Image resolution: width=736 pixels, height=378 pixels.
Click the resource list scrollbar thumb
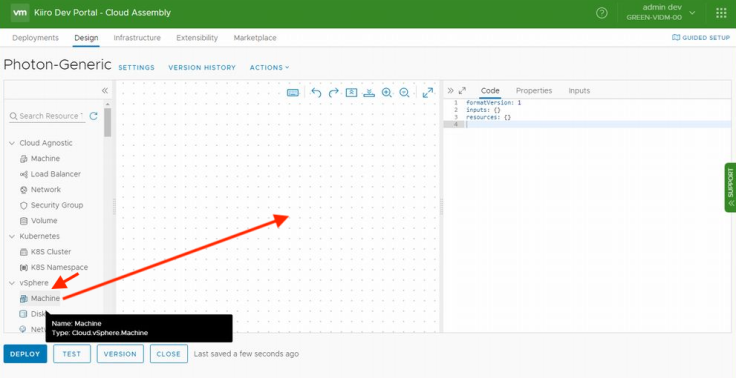(107, 122)
